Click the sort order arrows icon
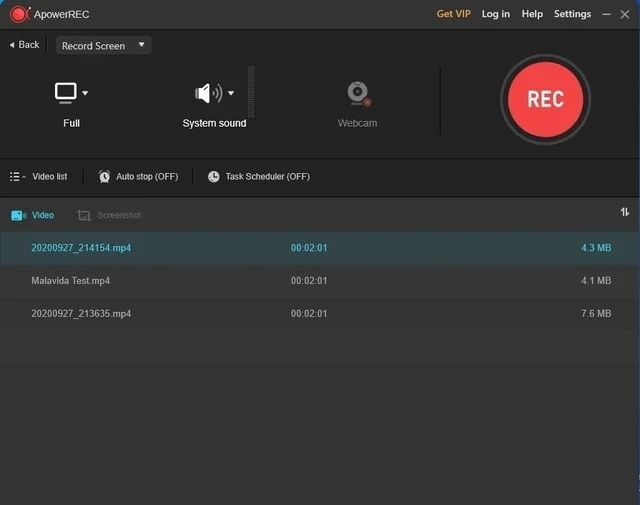Viewport: 640px width, 505px height. pos(624,212)
